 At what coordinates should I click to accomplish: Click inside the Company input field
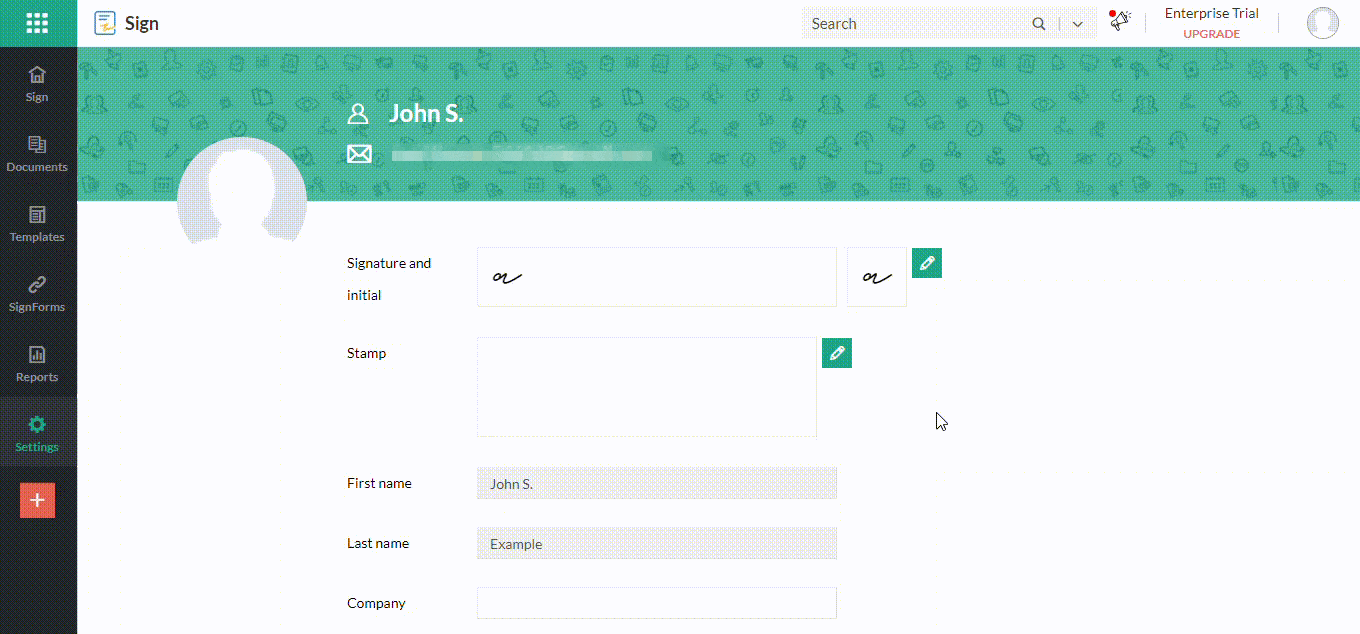(656, 602)
